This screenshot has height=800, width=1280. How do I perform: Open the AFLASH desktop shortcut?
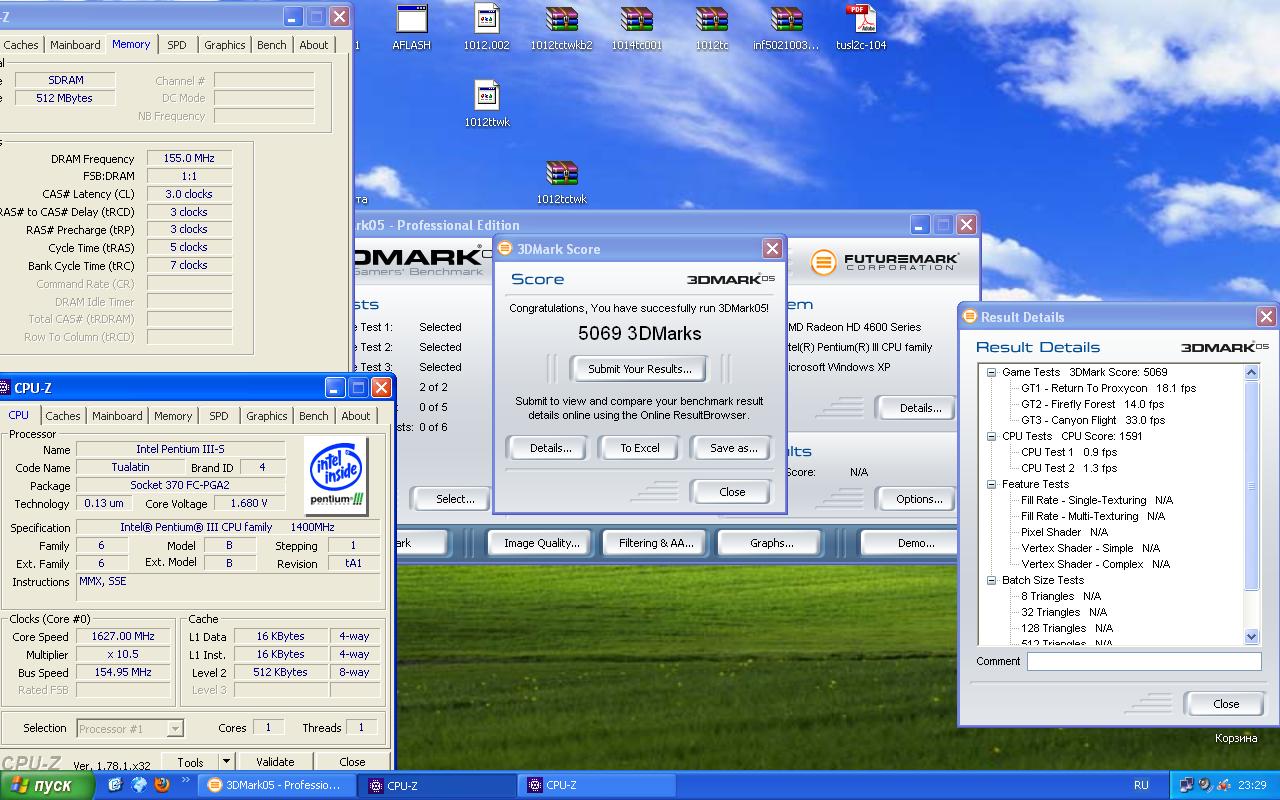click(x=411, y=27)
